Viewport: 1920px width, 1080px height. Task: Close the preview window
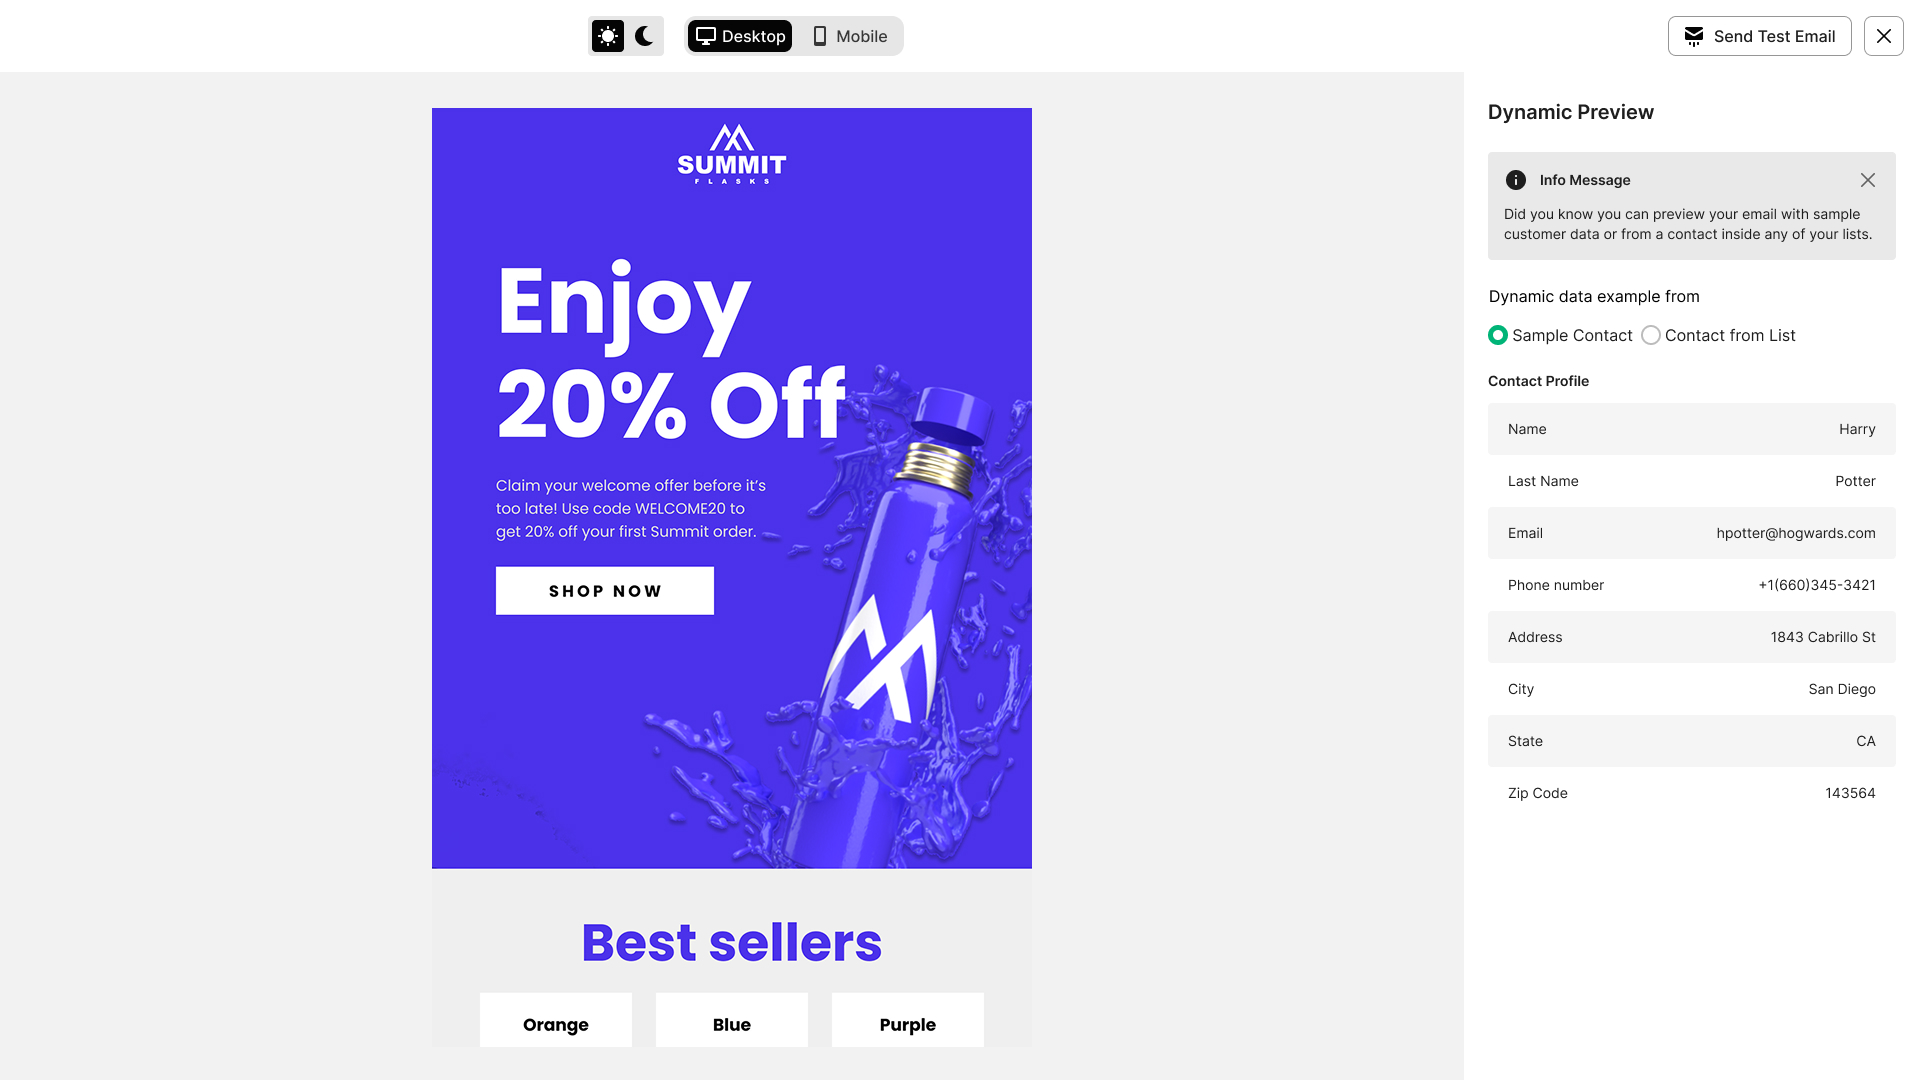[x=1883, y=37]
